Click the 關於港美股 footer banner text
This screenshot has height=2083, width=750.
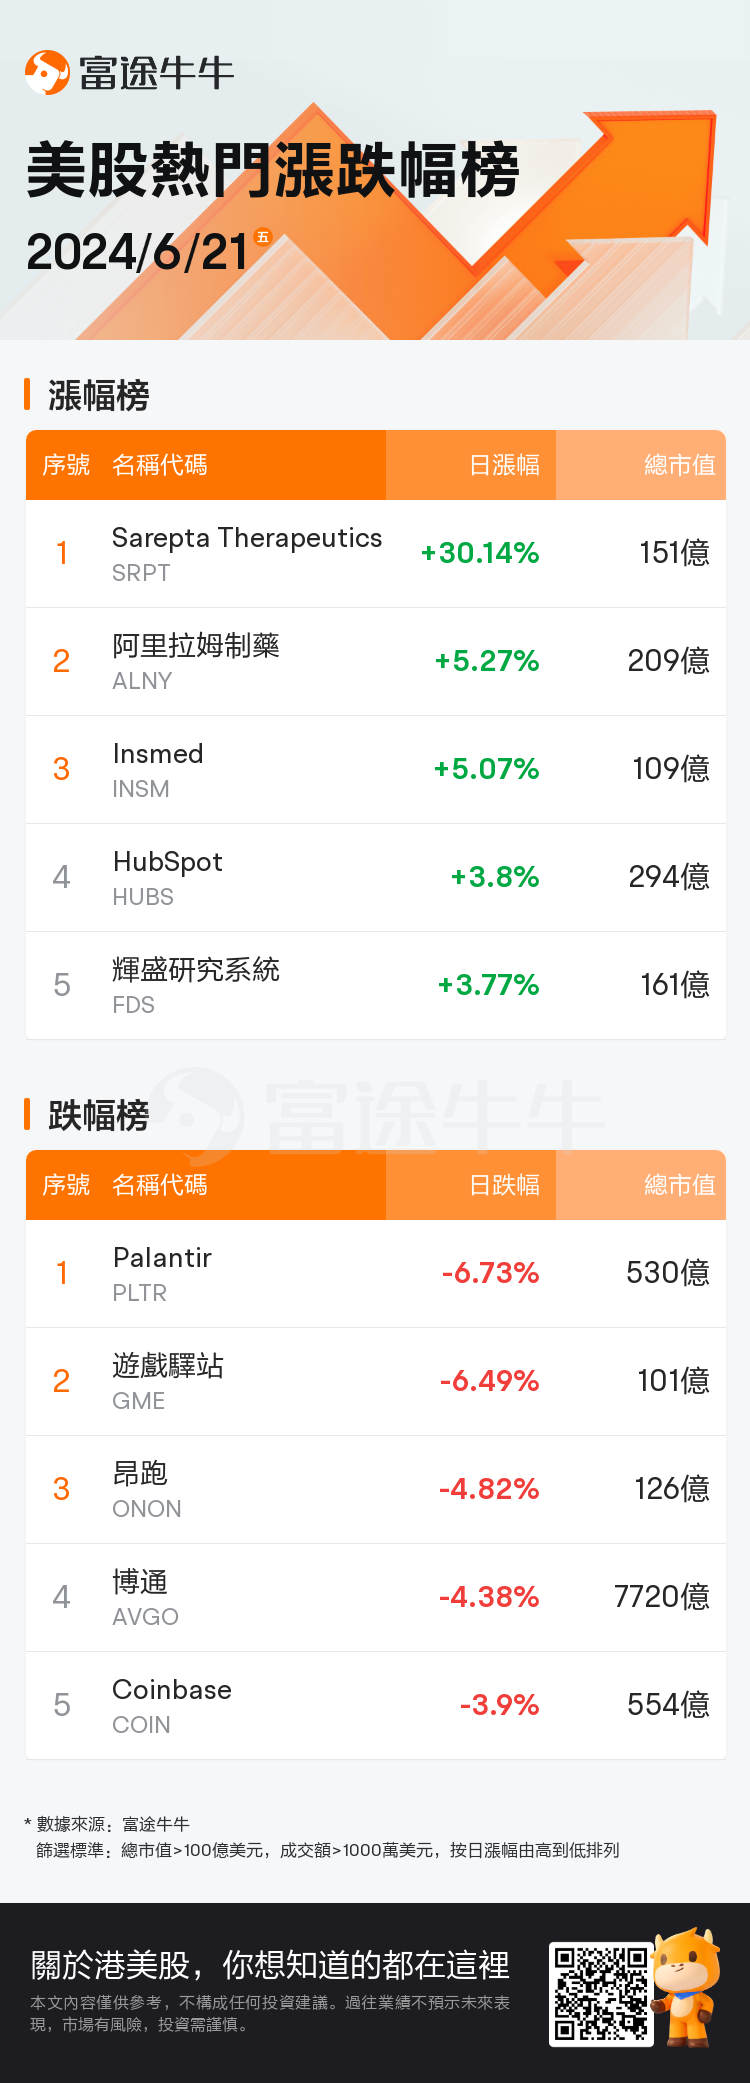click(x=270, y=1965)
